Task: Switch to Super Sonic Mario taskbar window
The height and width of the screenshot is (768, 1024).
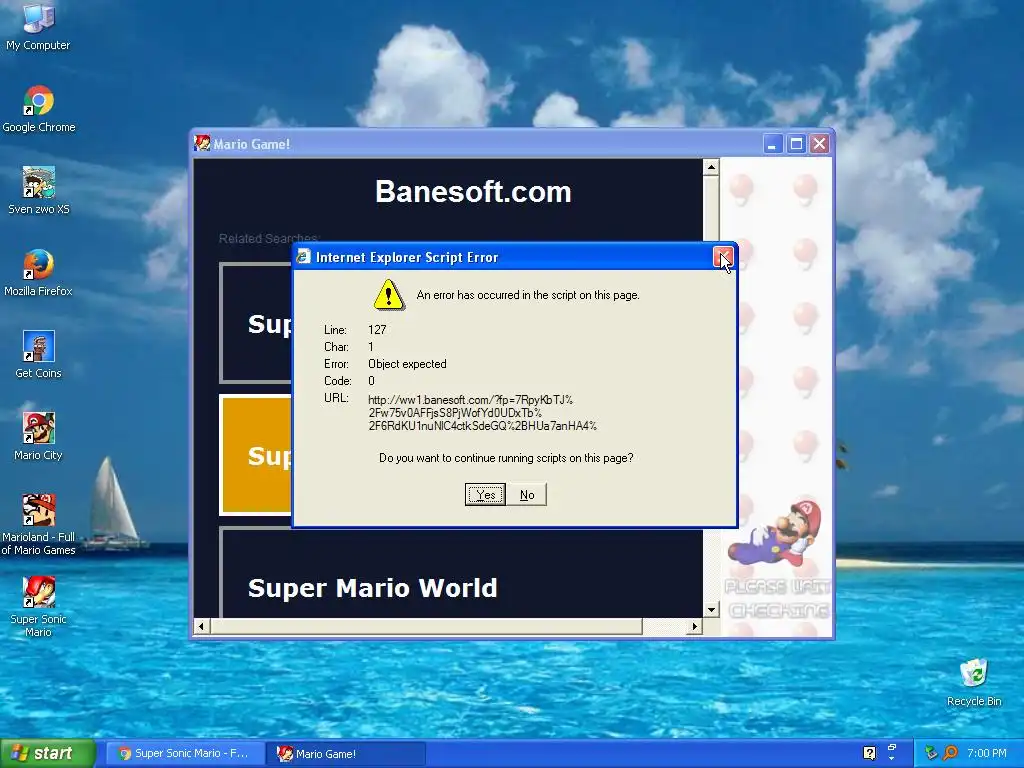Action: [x=185, y=754]
